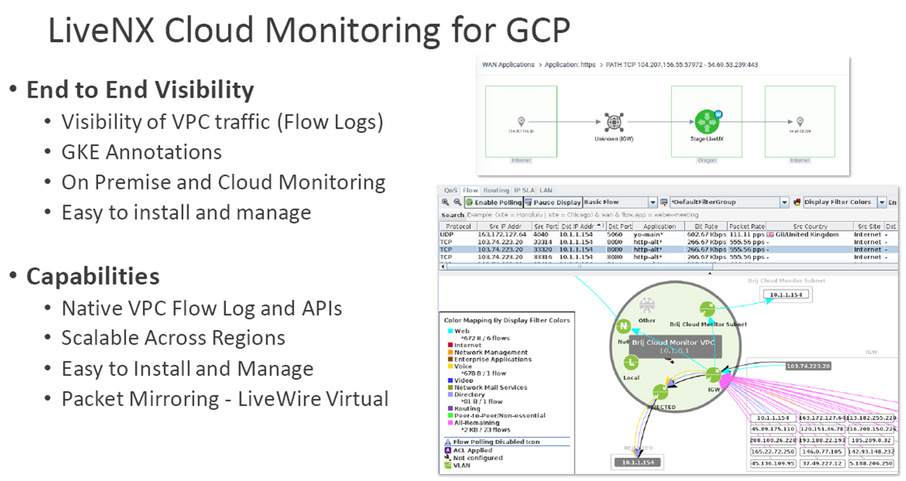Click the 10.1.1.154 box in Monitor Subnet
The width and height of the screenshot is (906, 481).
[785, 294]
